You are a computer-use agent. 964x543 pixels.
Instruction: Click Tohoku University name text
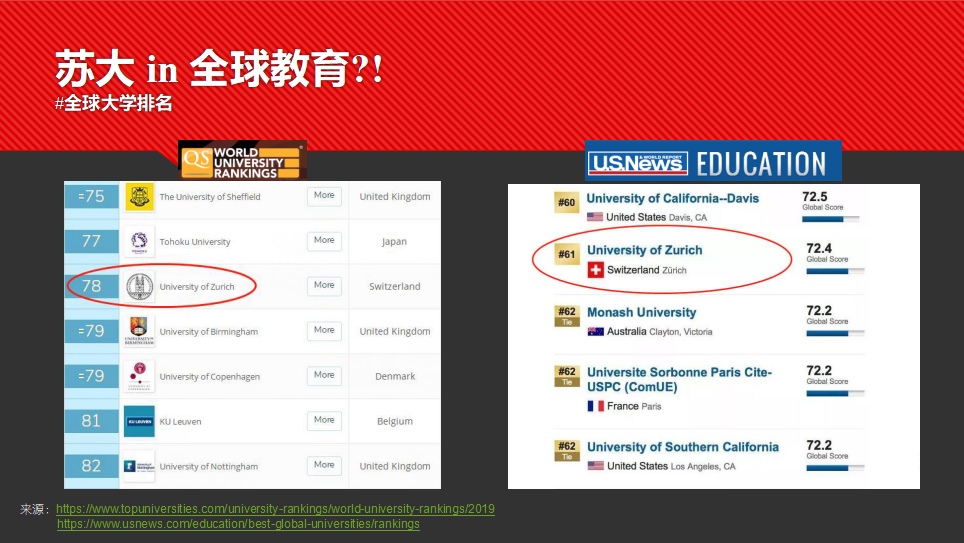click(x=195, y=242)
